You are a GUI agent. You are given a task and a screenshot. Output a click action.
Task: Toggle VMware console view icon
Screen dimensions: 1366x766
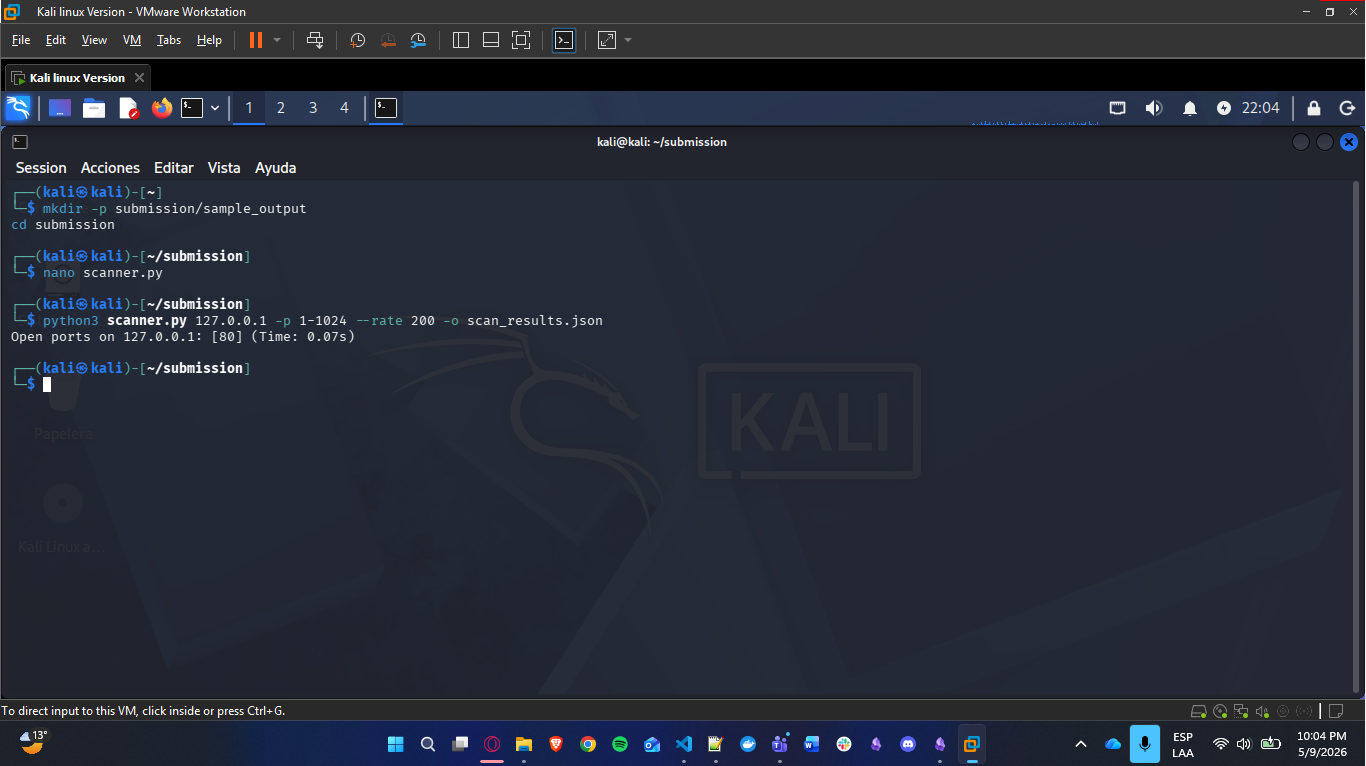pyautogui.click(x=564, y=40)
